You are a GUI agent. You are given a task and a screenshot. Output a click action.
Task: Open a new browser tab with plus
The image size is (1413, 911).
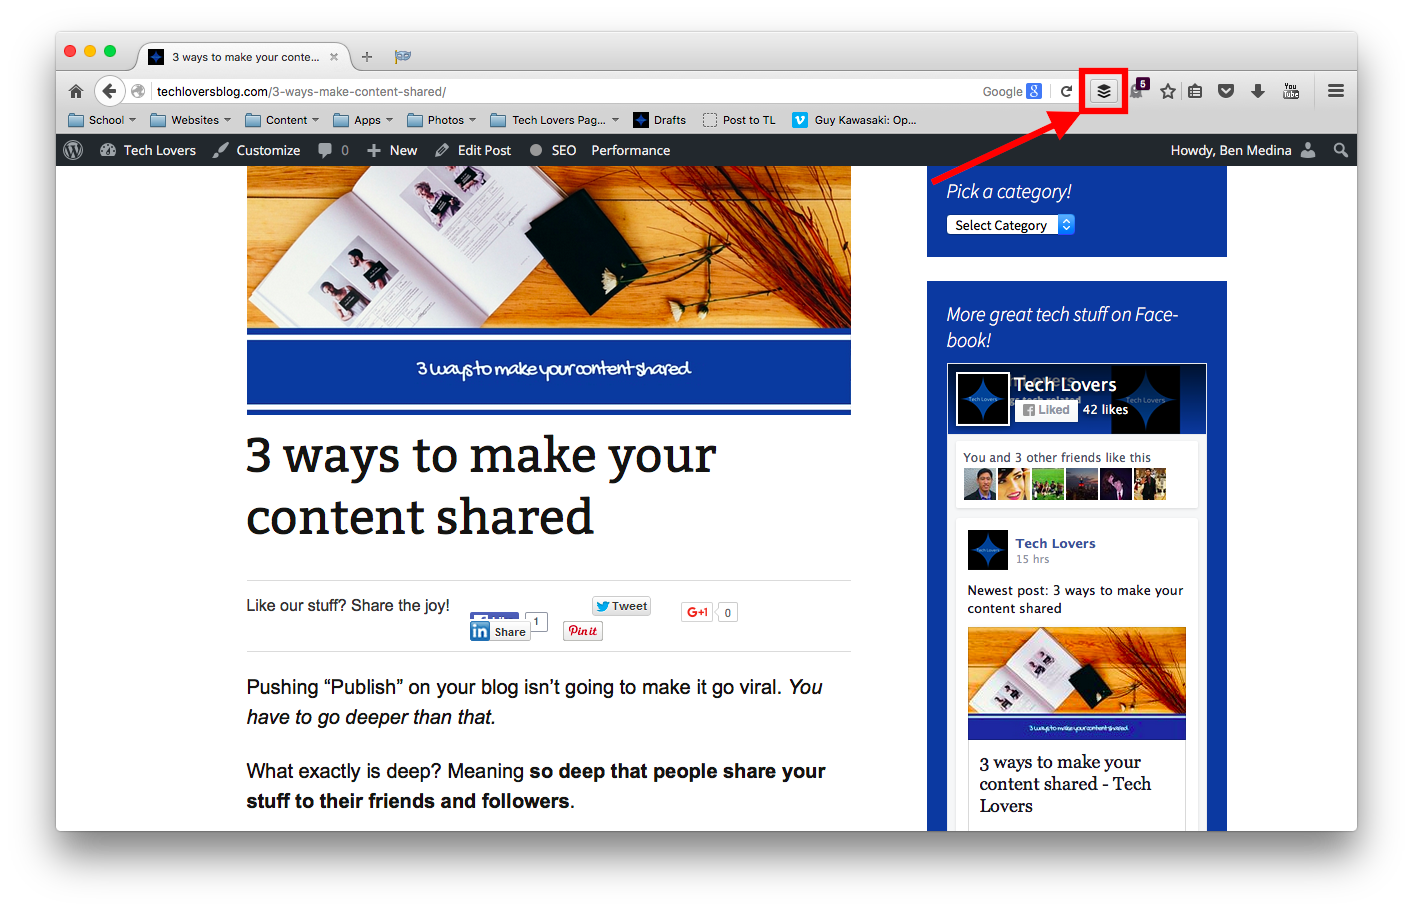click(x=367, y=57)
